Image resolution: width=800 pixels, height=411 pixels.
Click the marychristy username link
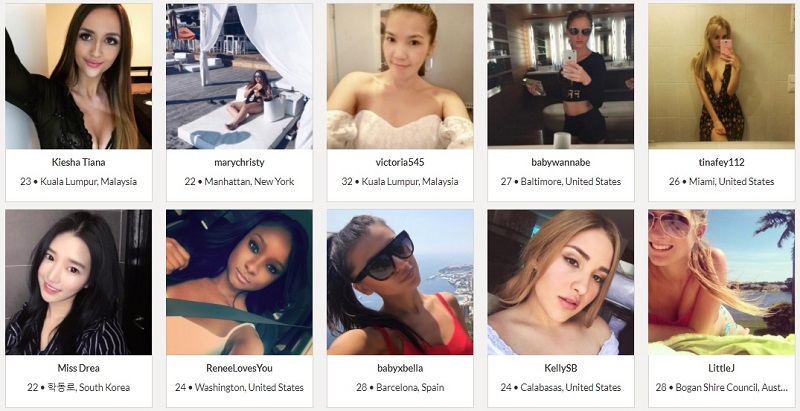(239, 163)
